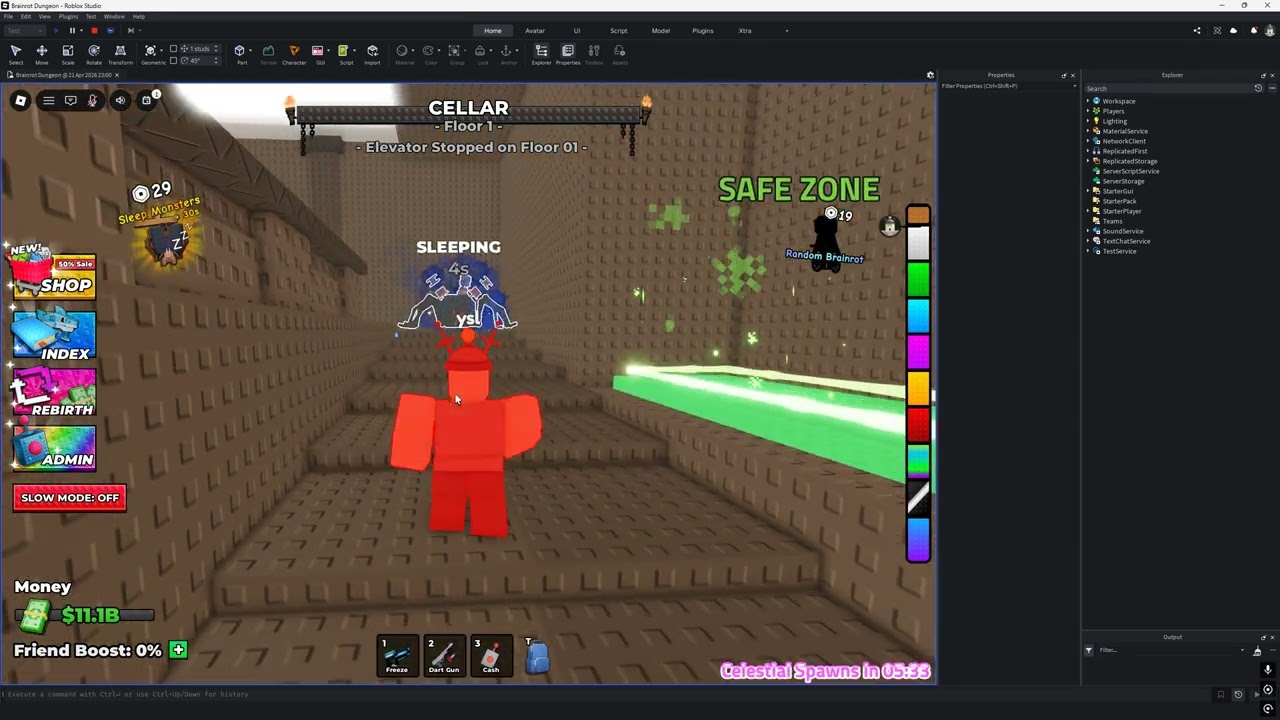The width and height of the screenshot is (1280, 720).
Task: Pick the red color swatch
Action: click(918, 423)
